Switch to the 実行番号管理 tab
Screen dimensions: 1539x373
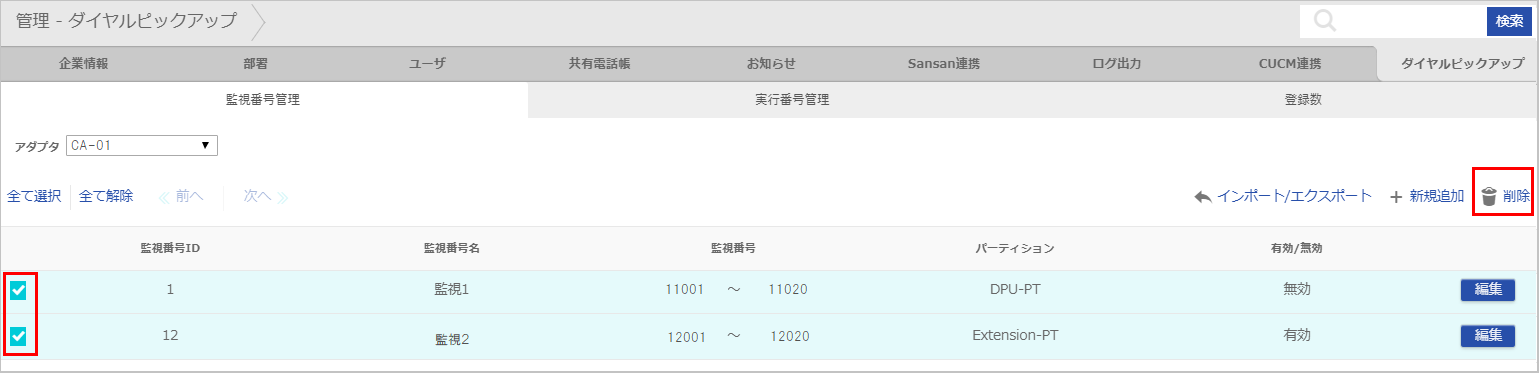pos(792,100)
